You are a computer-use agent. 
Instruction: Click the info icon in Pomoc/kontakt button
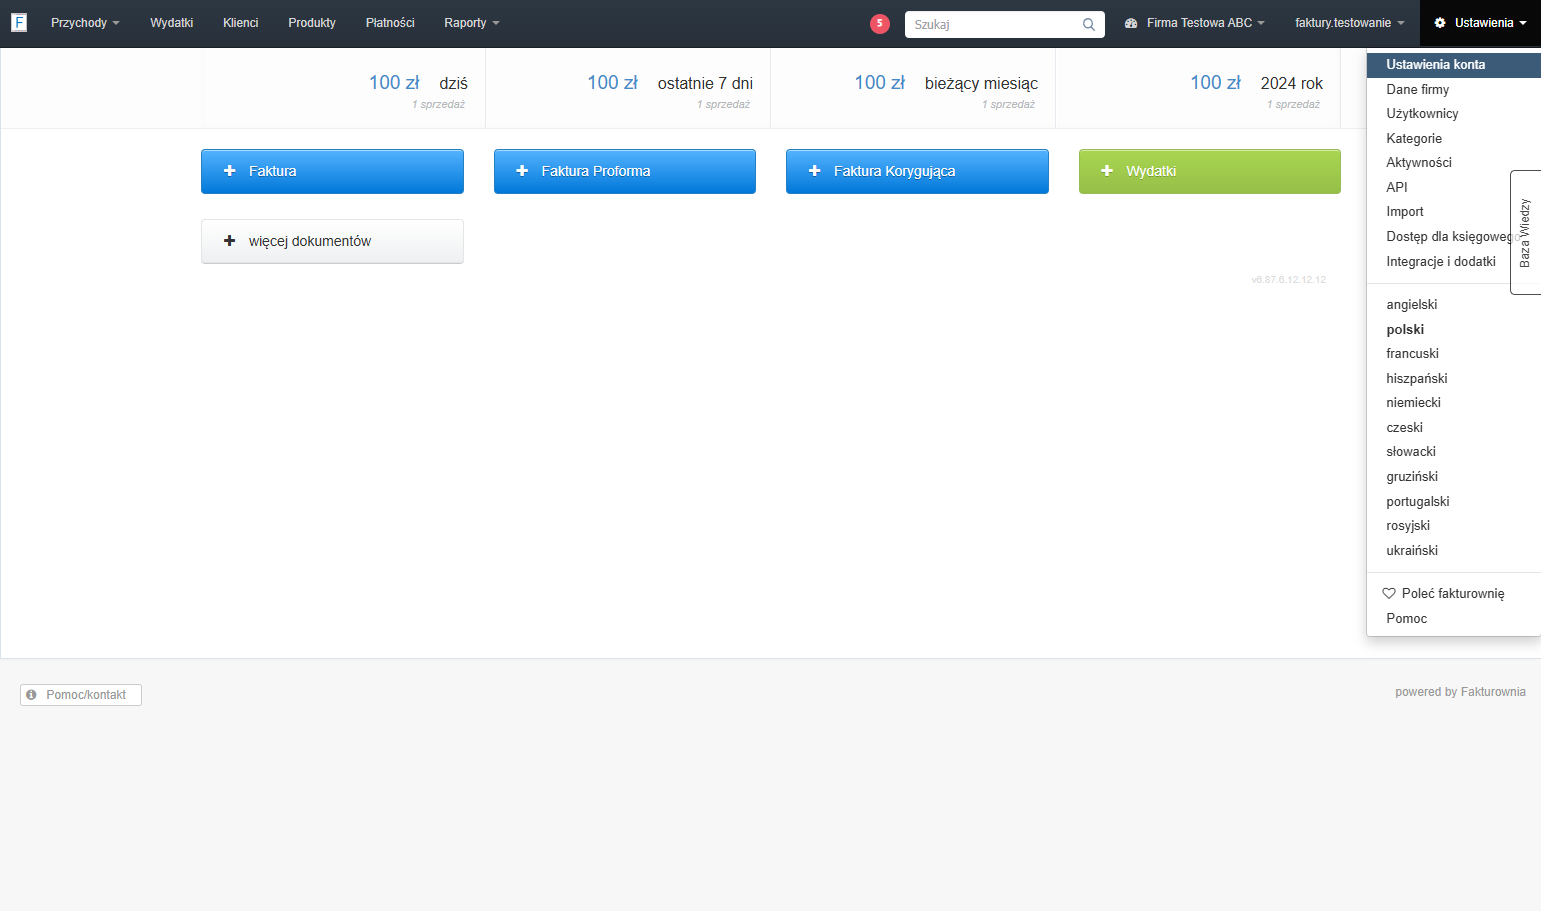pos(31,694)
